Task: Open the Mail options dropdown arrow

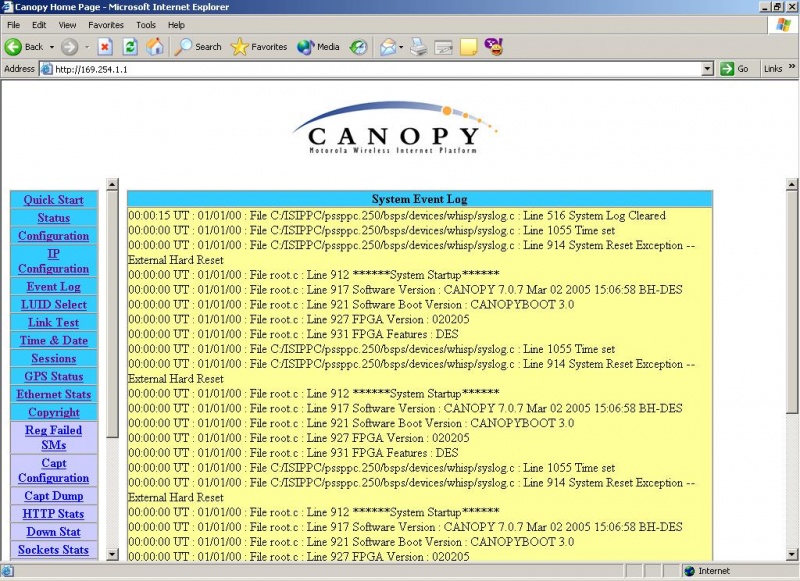Action: pyautogui.click(x=402, y=46)
